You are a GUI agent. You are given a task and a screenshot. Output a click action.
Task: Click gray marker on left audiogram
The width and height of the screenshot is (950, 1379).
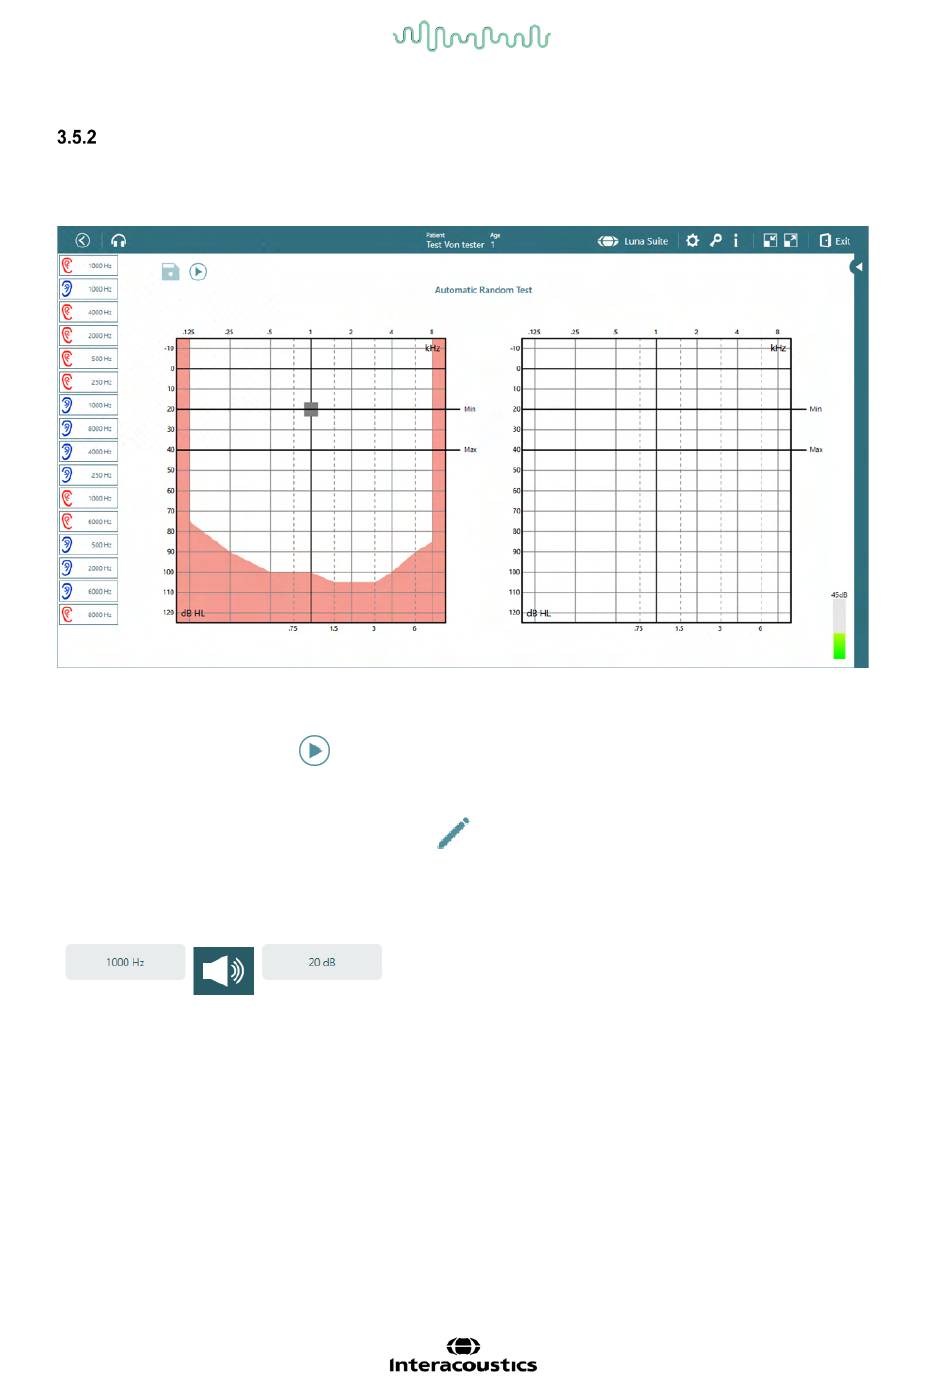[x=311, y=409]
